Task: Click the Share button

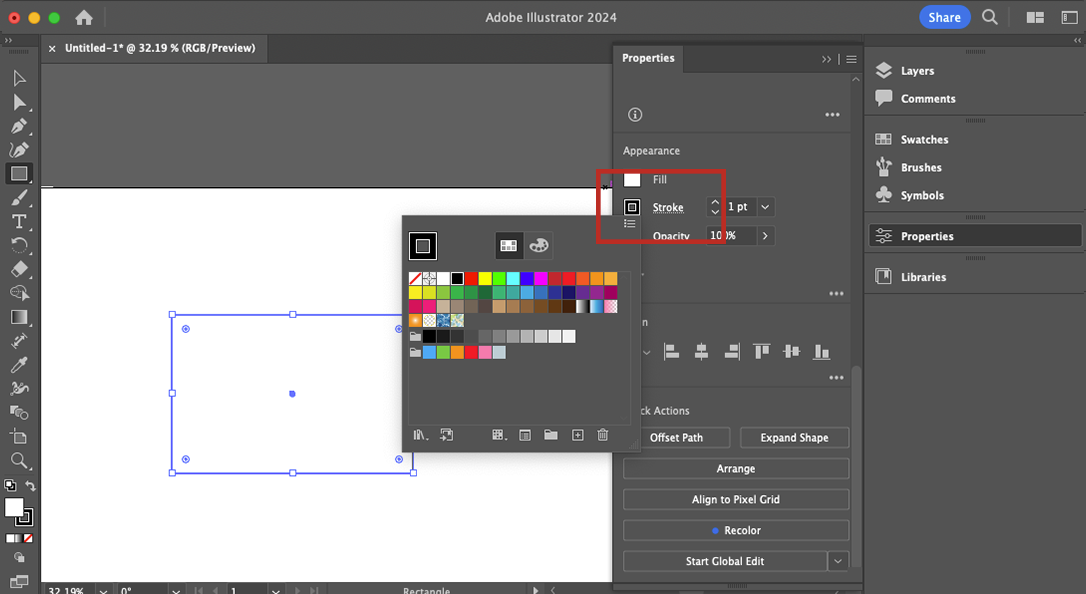Action: 944,17
